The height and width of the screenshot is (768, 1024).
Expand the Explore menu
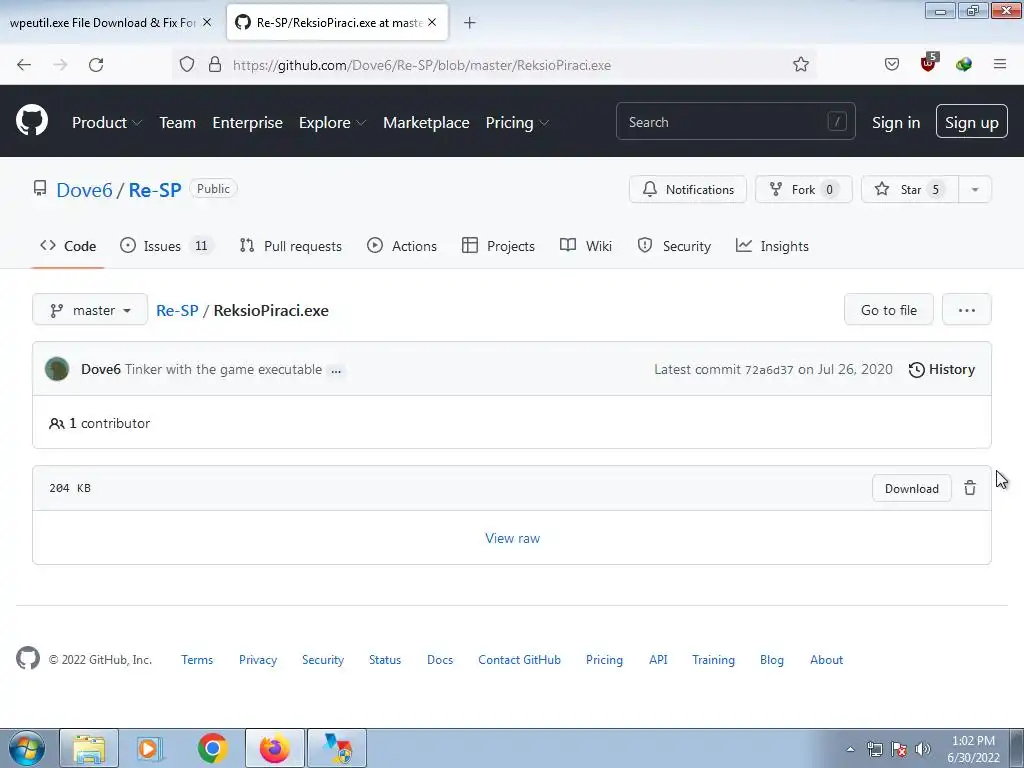coord(332,123)
